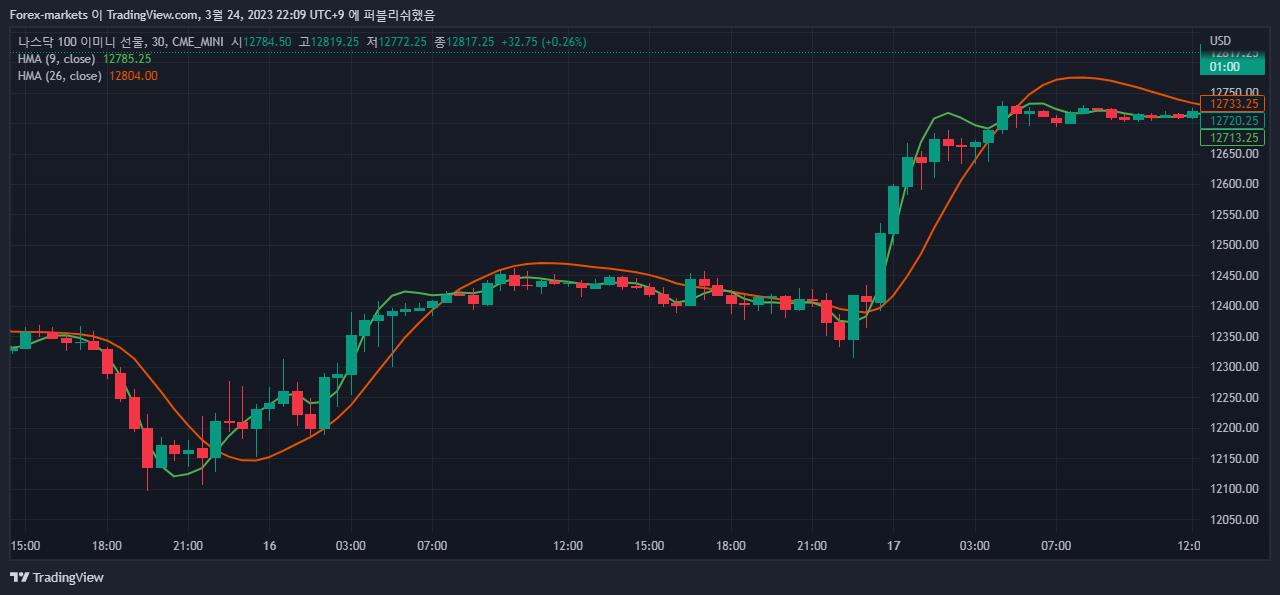Click the 15:00 time label preceding date 16
Viewport: 1280px width, 595px height.
click(x=25, y=546)
